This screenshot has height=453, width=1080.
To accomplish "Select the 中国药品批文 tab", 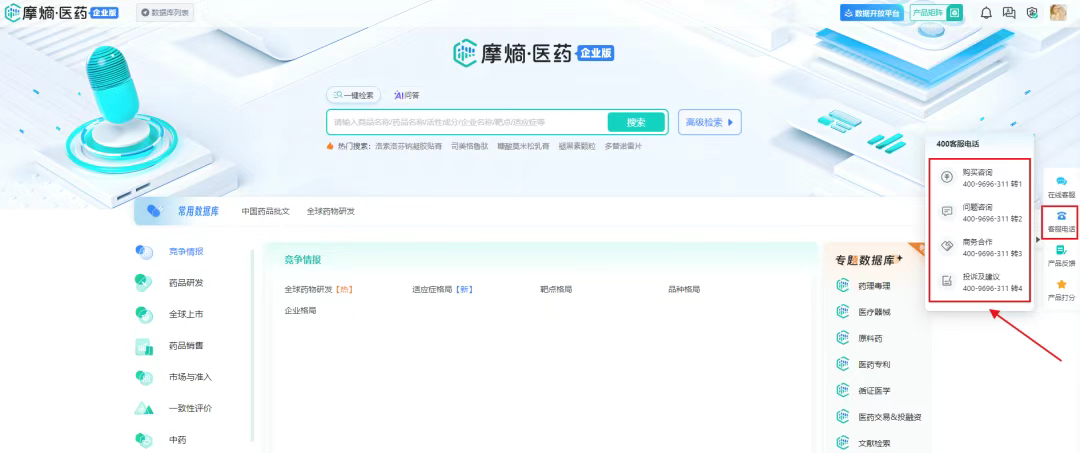I will [x=266, y=211].
